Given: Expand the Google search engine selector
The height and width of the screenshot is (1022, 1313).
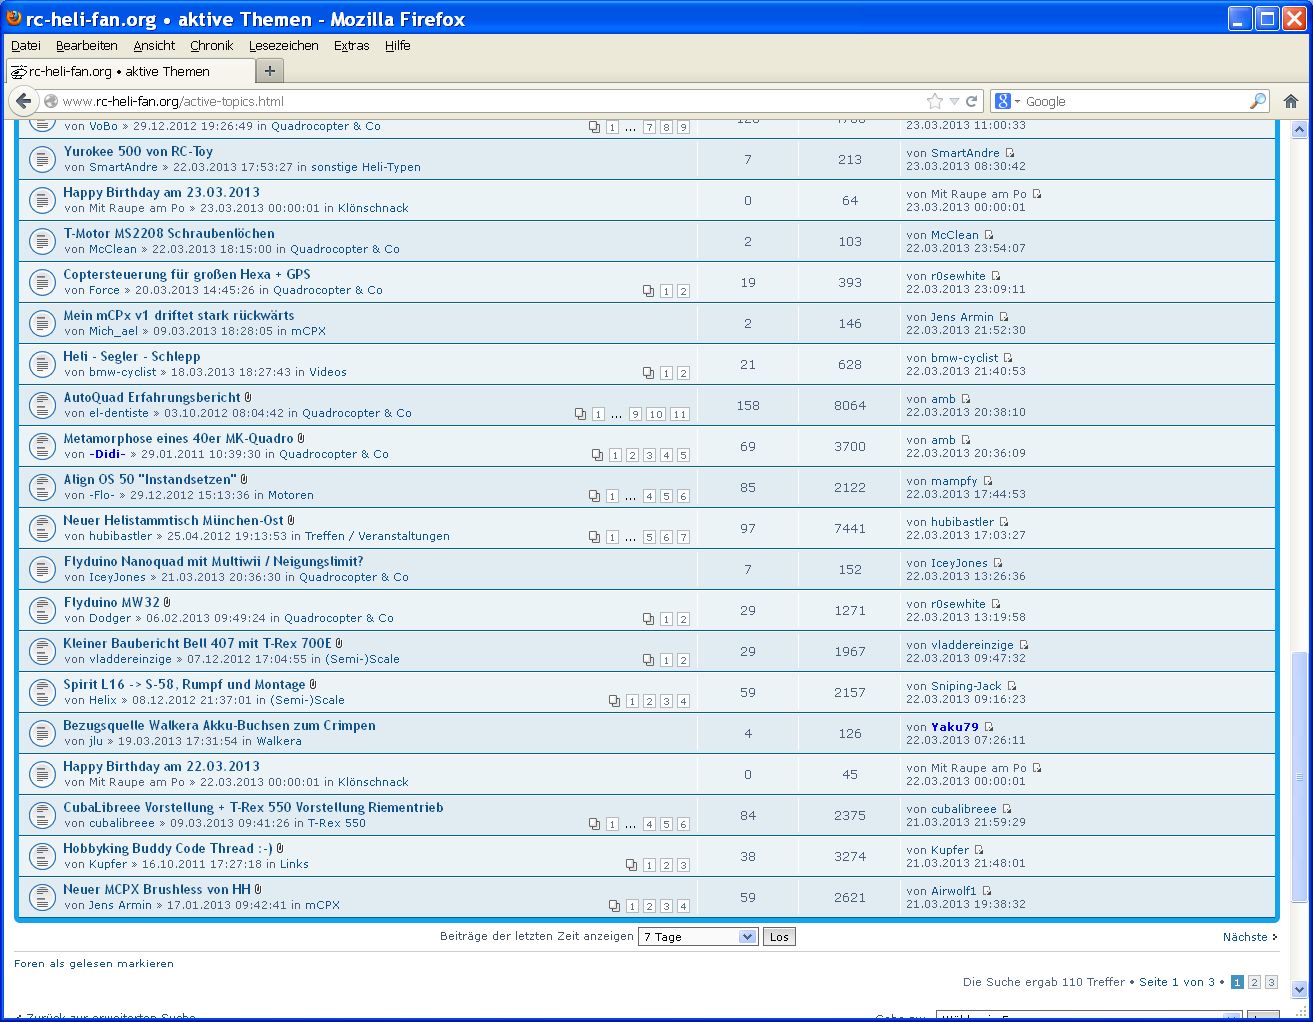Looking at the screenshot, I should (x=1008, y=101).
